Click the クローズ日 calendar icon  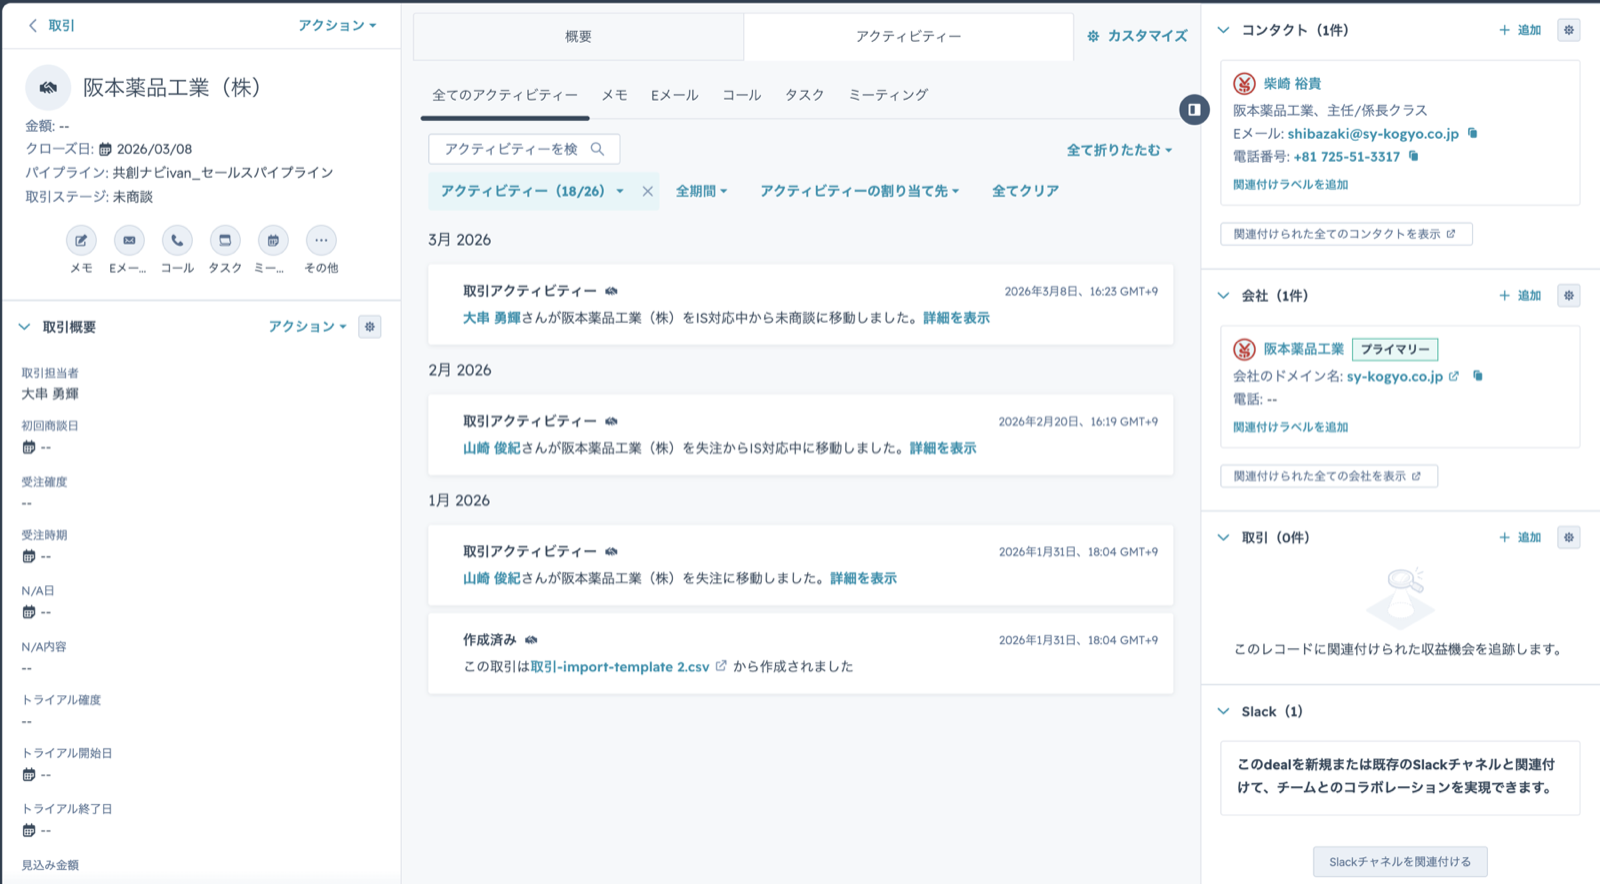104,149
